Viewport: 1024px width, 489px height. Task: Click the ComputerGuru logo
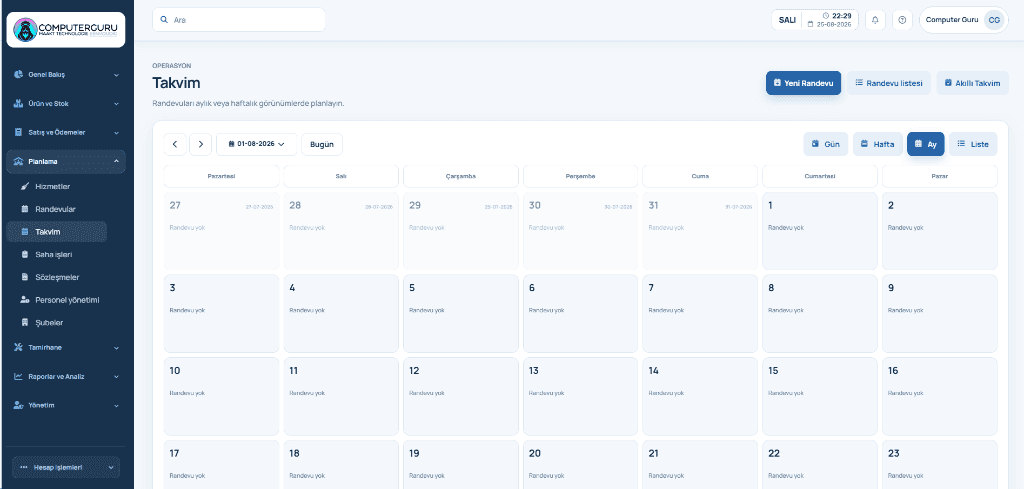[x=65, y=30]
